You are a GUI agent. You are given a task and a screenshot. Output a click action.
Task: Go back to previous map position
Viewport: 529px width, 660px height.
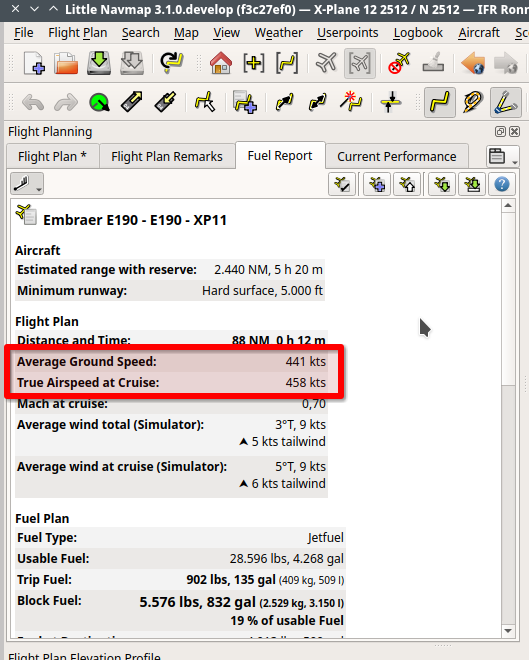coord(473,63)
